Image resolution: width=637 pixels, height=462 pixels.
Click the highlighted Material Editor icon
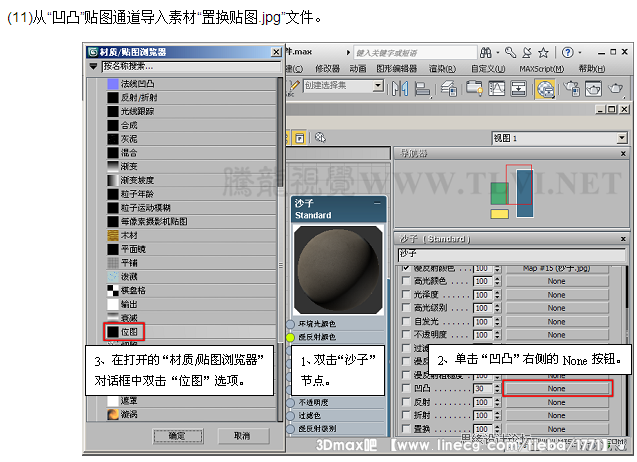545,89
